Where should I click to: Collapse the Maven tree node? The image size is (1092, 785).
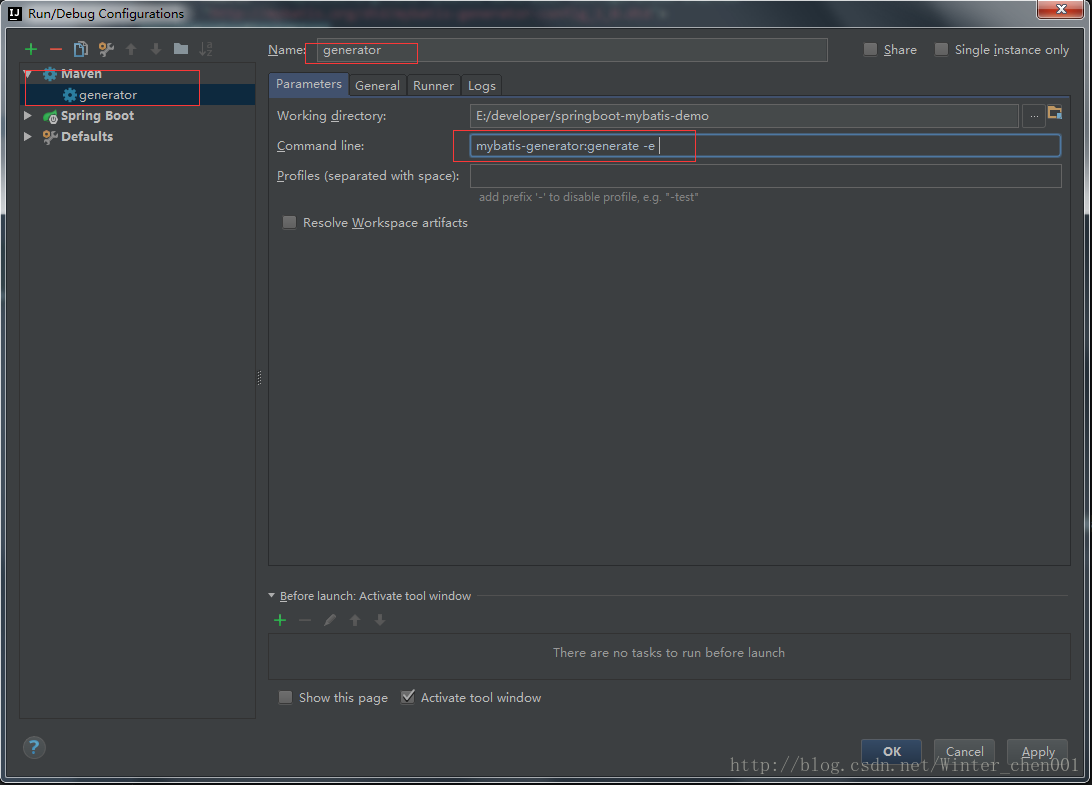(x=28, y=74)
